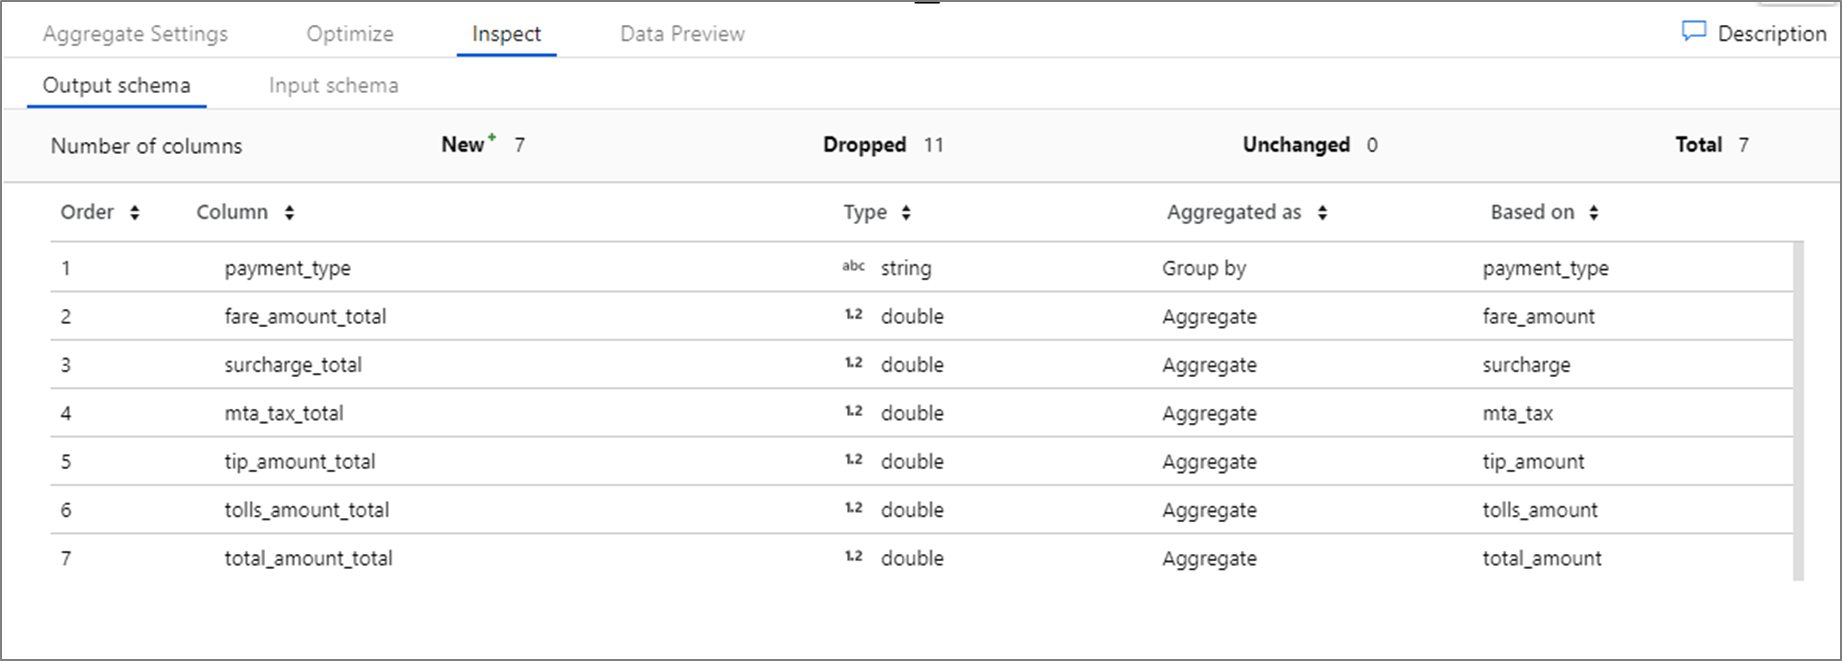Click the 1.2 double icon beside fare_amount_total
The height and width of the screenshot is (661, 1842).
click(855, 315)
